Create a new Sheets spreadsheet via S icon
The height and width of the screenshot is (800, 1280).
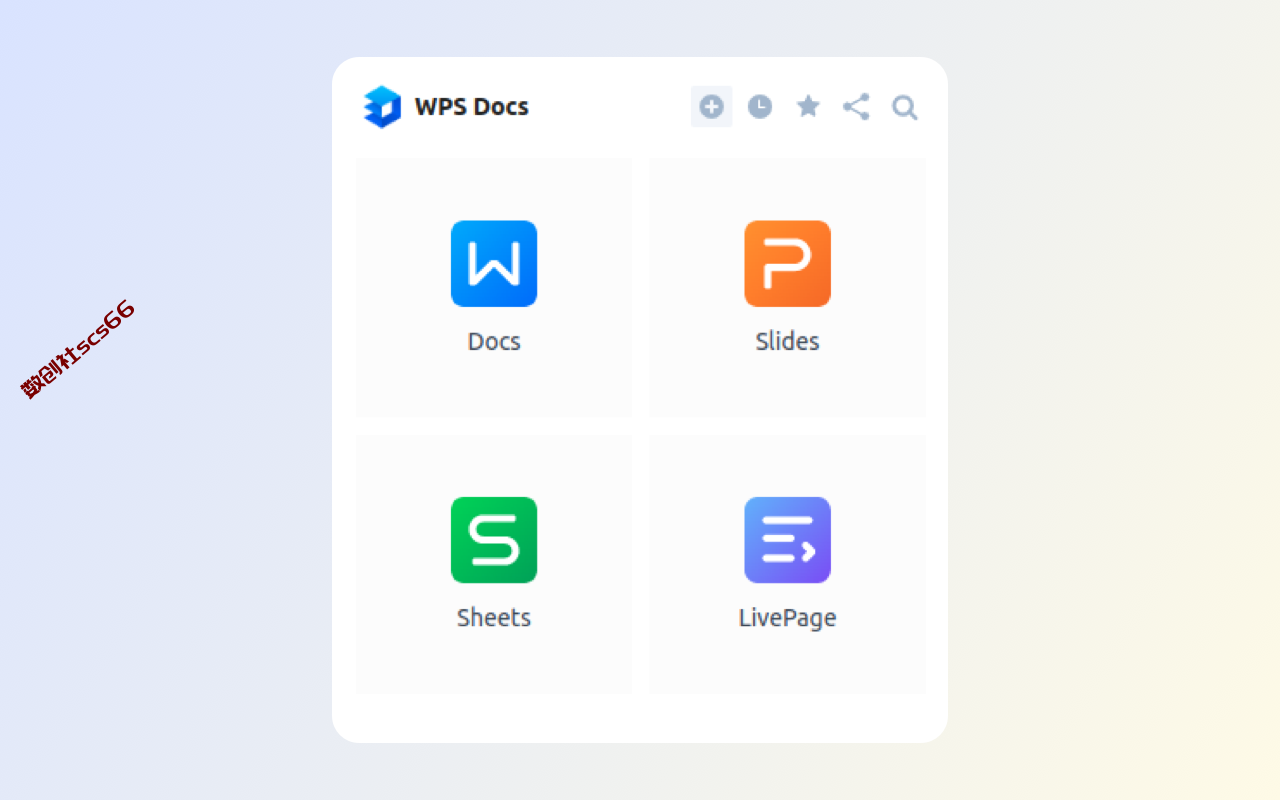pyautogui.click(x=494, y=539)
